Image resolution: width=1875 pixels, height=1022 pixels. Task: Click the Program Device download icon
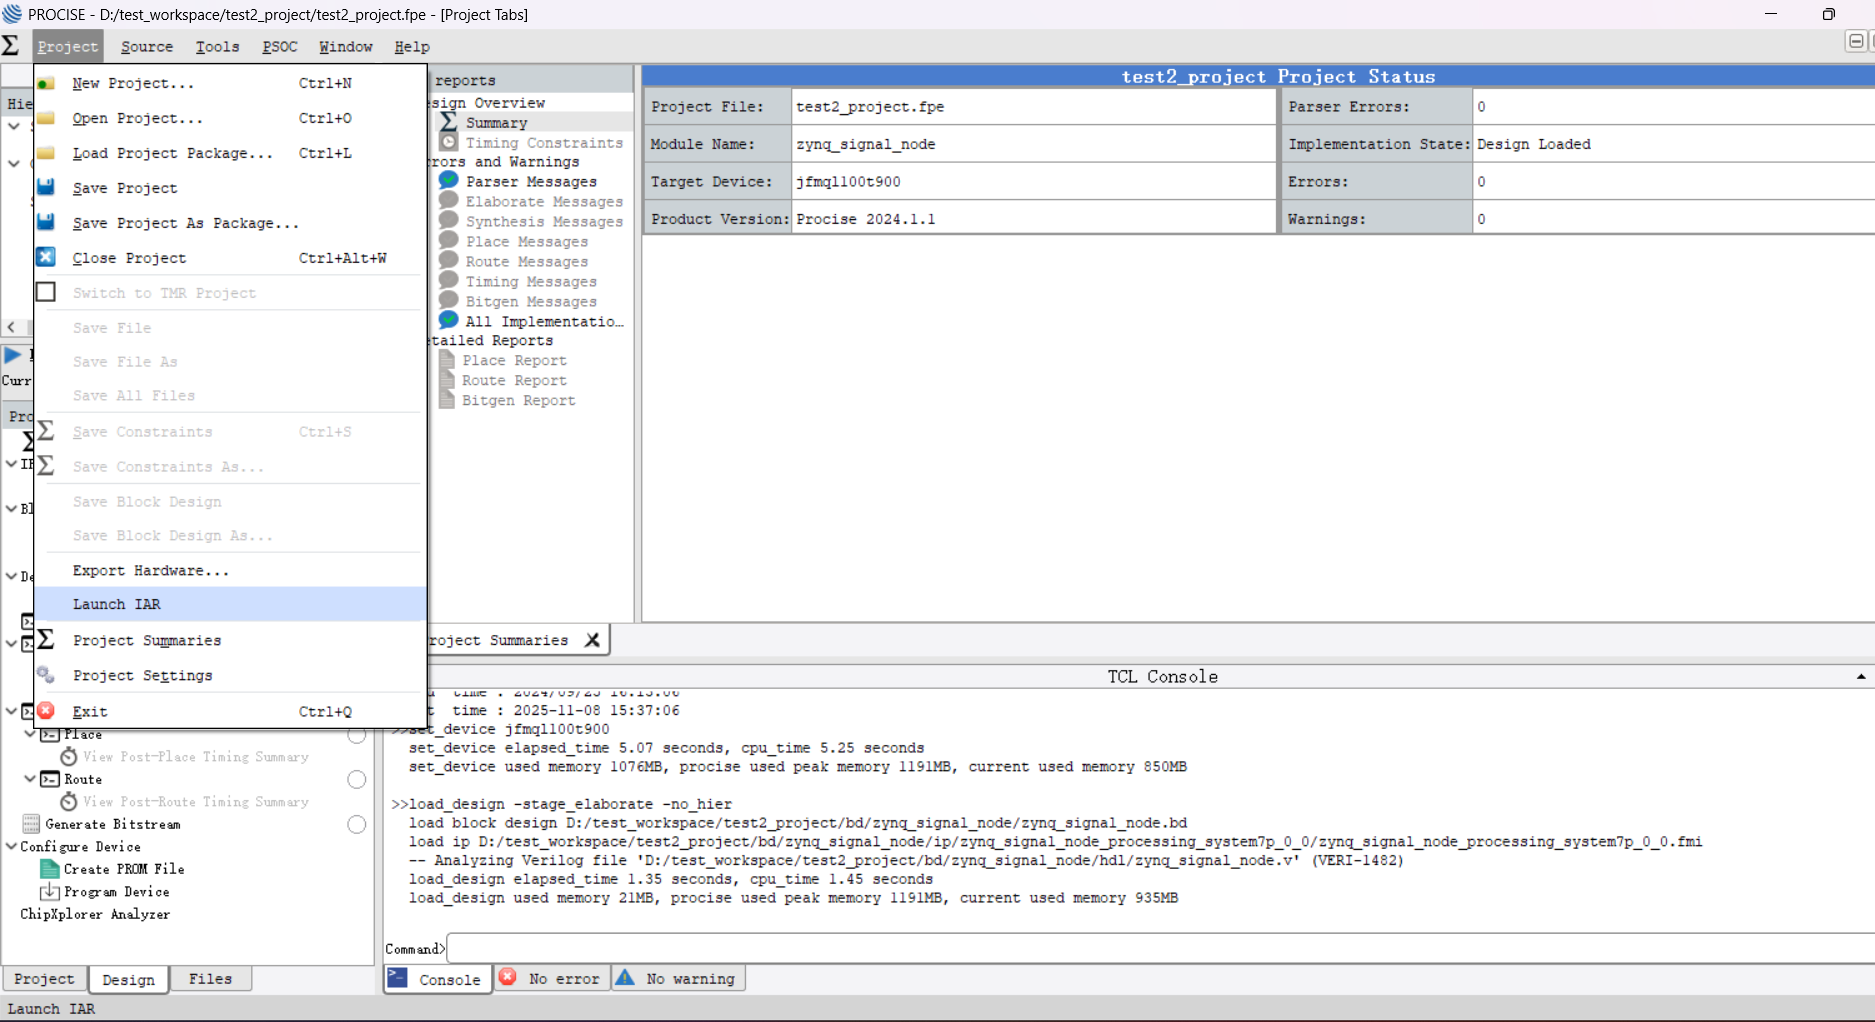pos(49,891)
